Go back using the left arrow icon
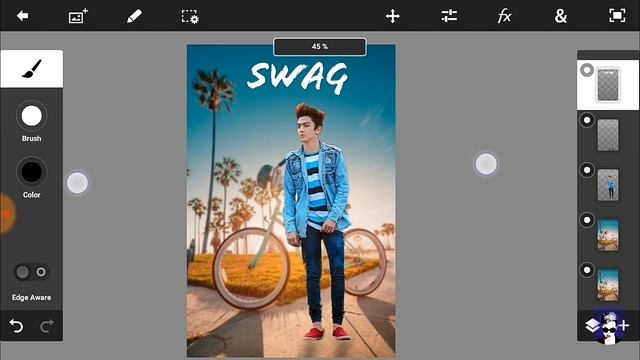This screenshot has height=360, width=640. click(22, 16)
